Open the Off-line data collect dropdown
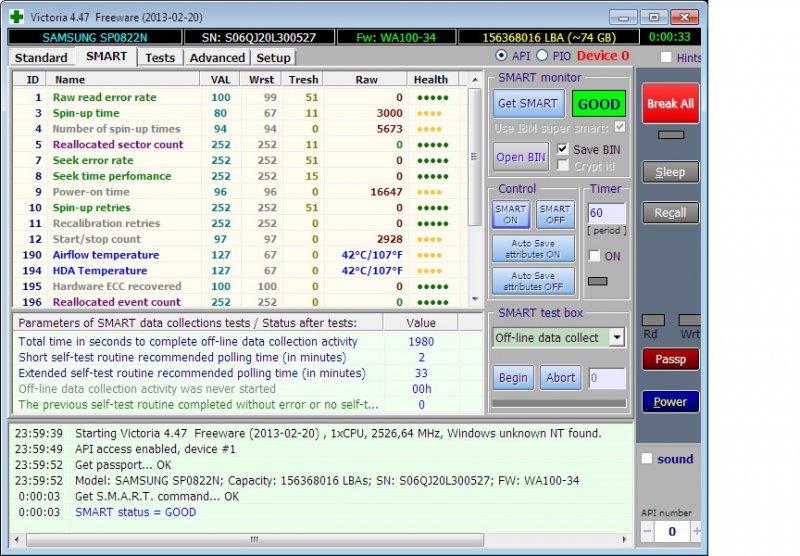The width and height of the screenshot is (800, 556). [x=616, y=338]
